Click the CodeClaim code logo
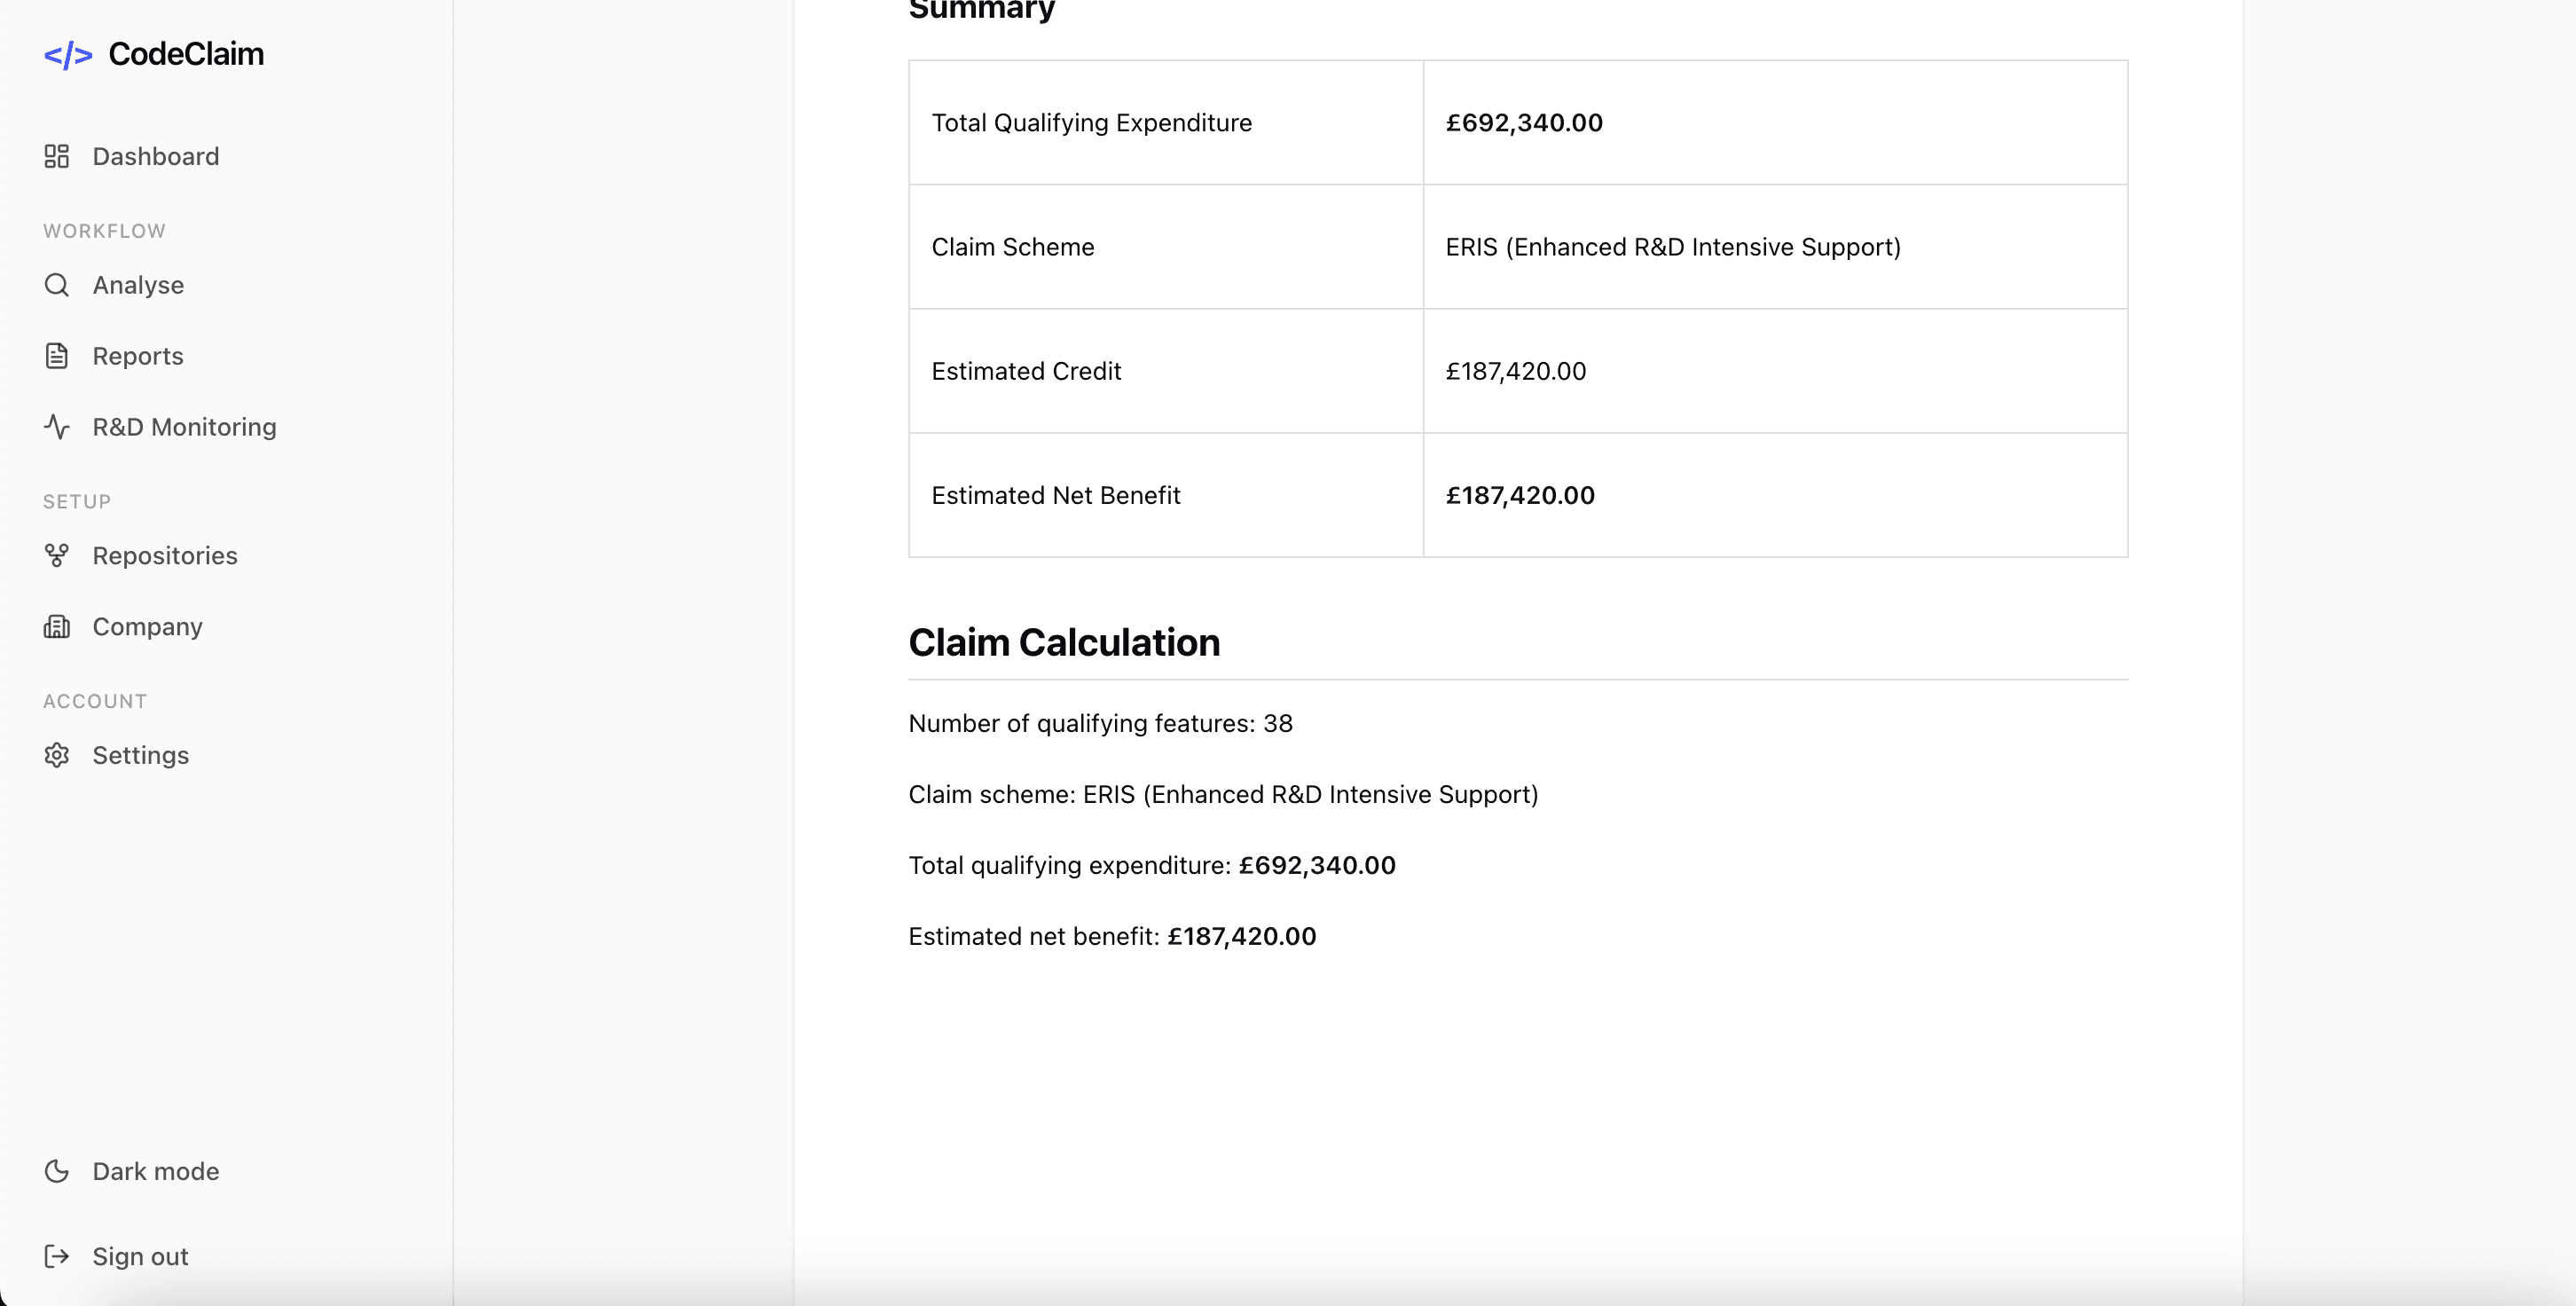 click(70, 54)
